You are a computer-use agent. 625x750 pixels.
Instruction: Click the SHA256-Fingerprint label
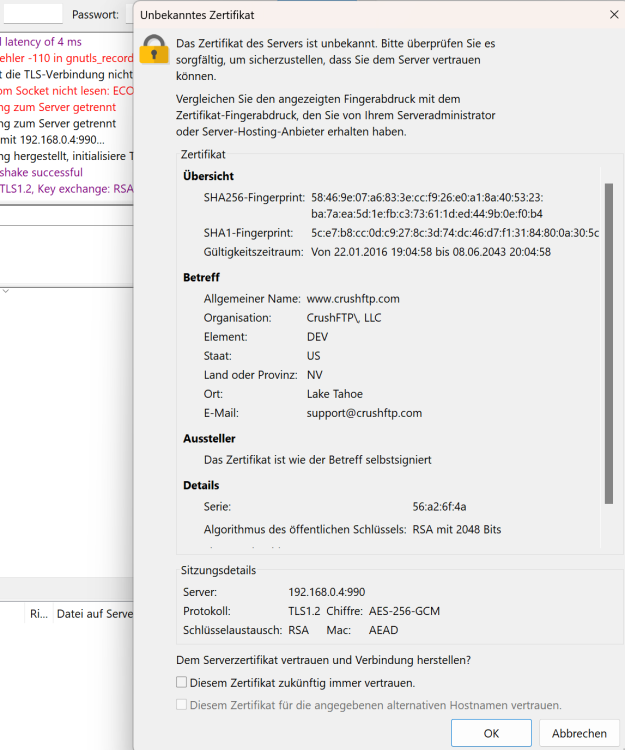254,197
